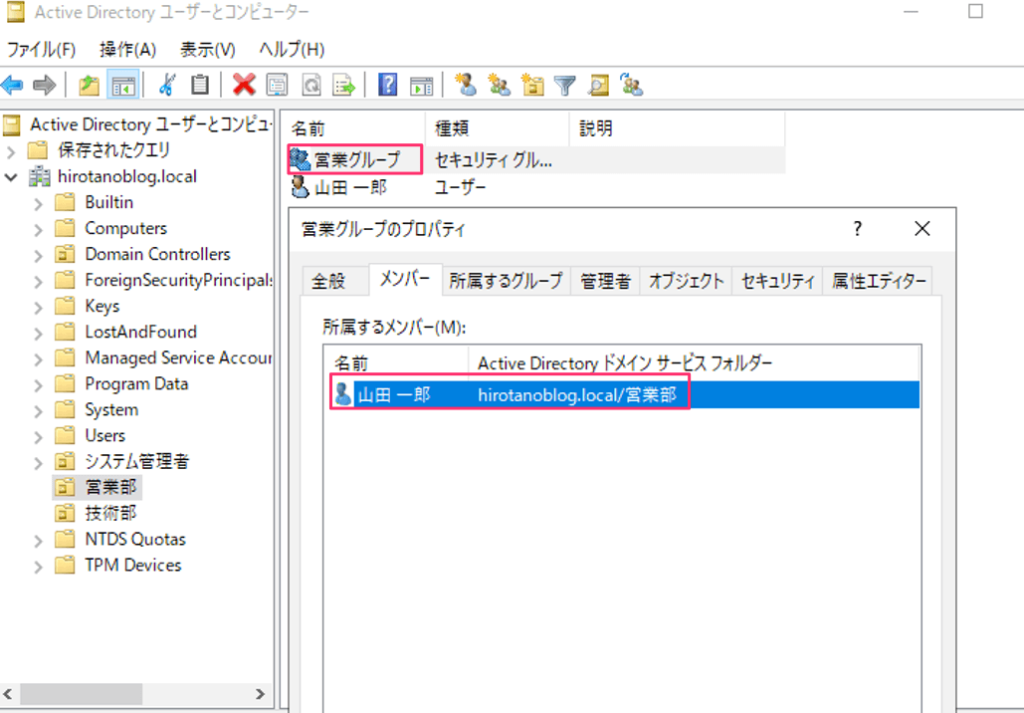Expand the Computers folder arrow
The width and height of the screenshot is (1024, 713).
coord(38,229)
